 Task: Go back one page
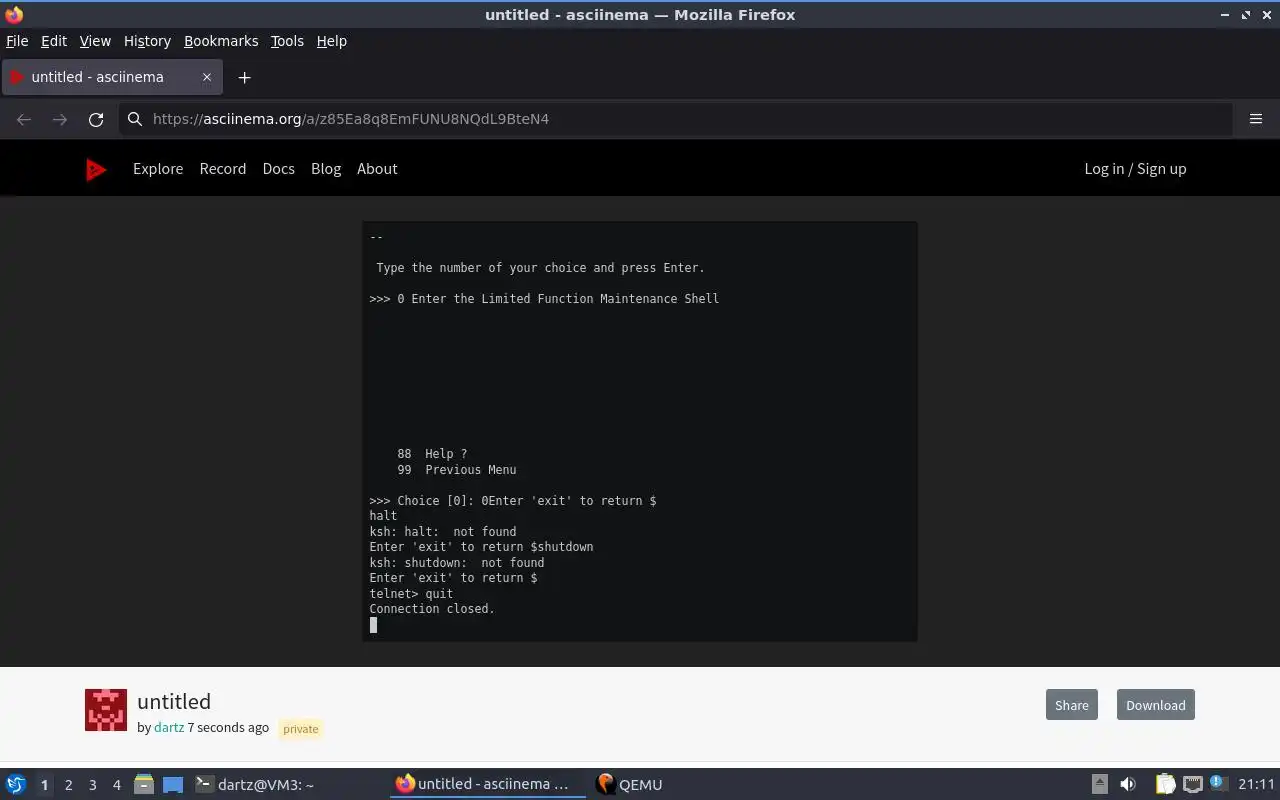(24, 119)
